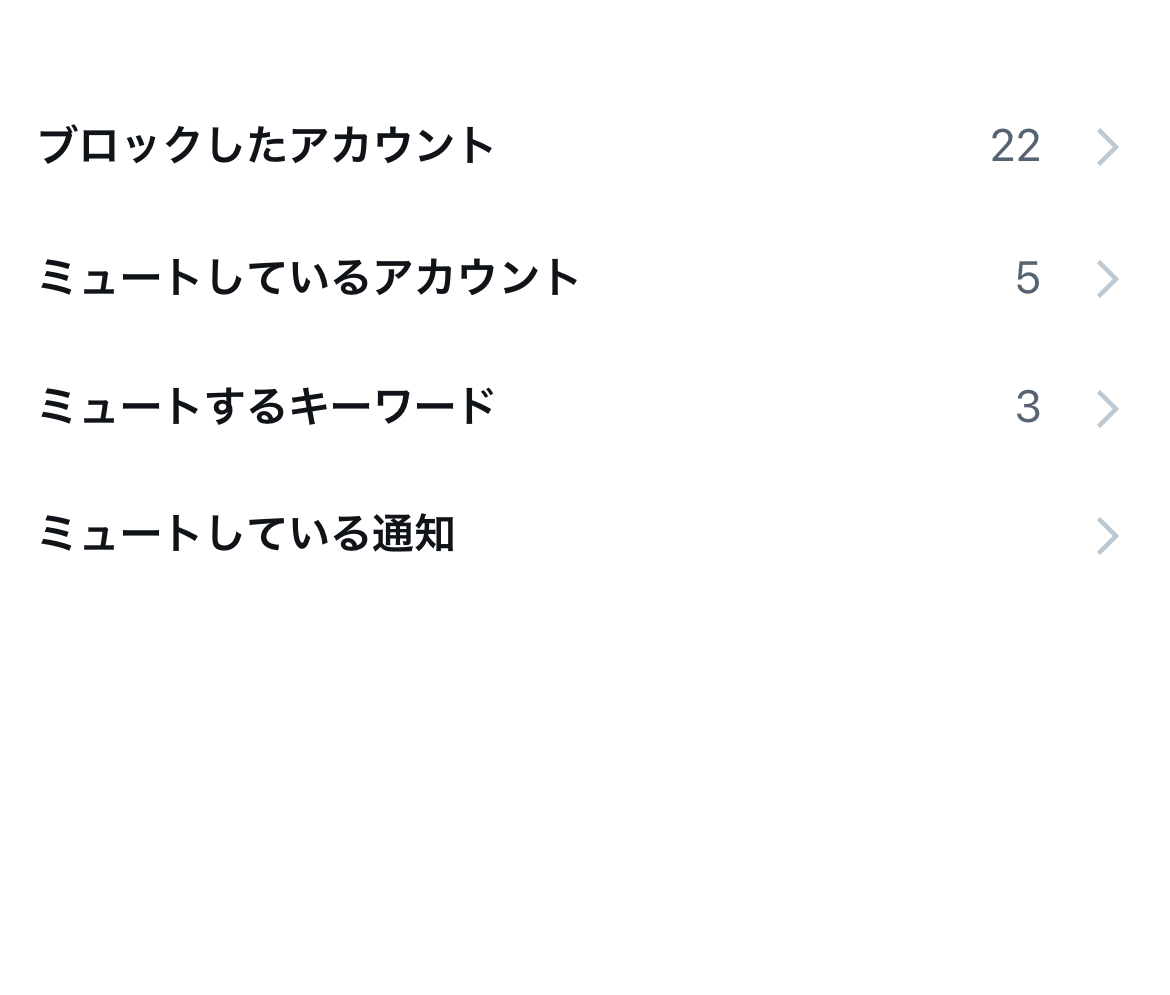1170x995 pixels.
Task: Tap the ミュートしている通知 label
Action: 246,534
